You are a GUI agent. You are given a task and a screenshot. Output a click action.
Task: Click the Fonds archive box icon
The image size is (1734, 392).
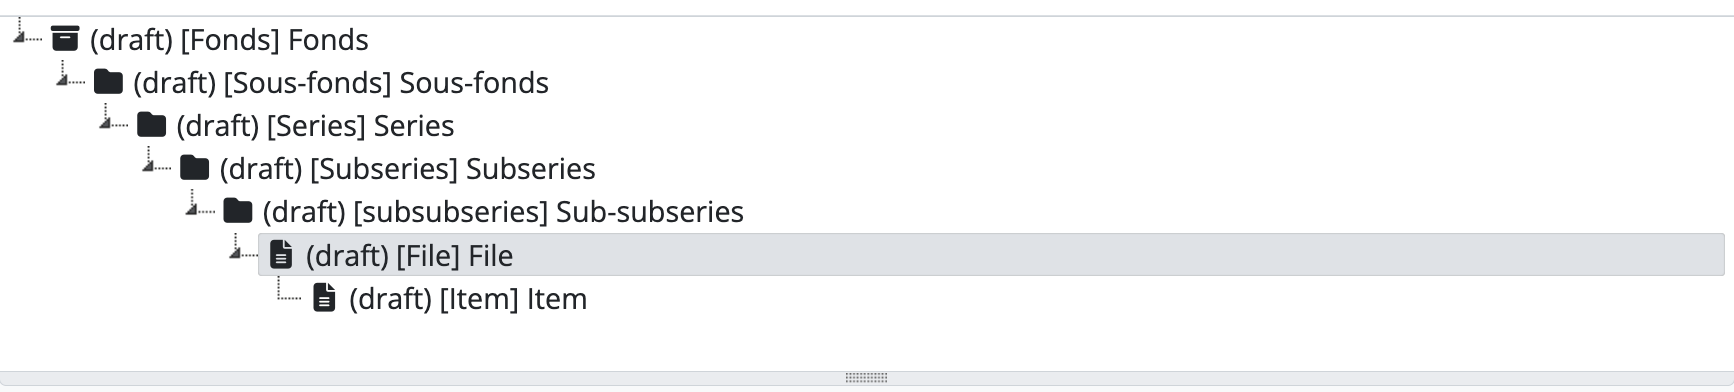tap(65, 39)
